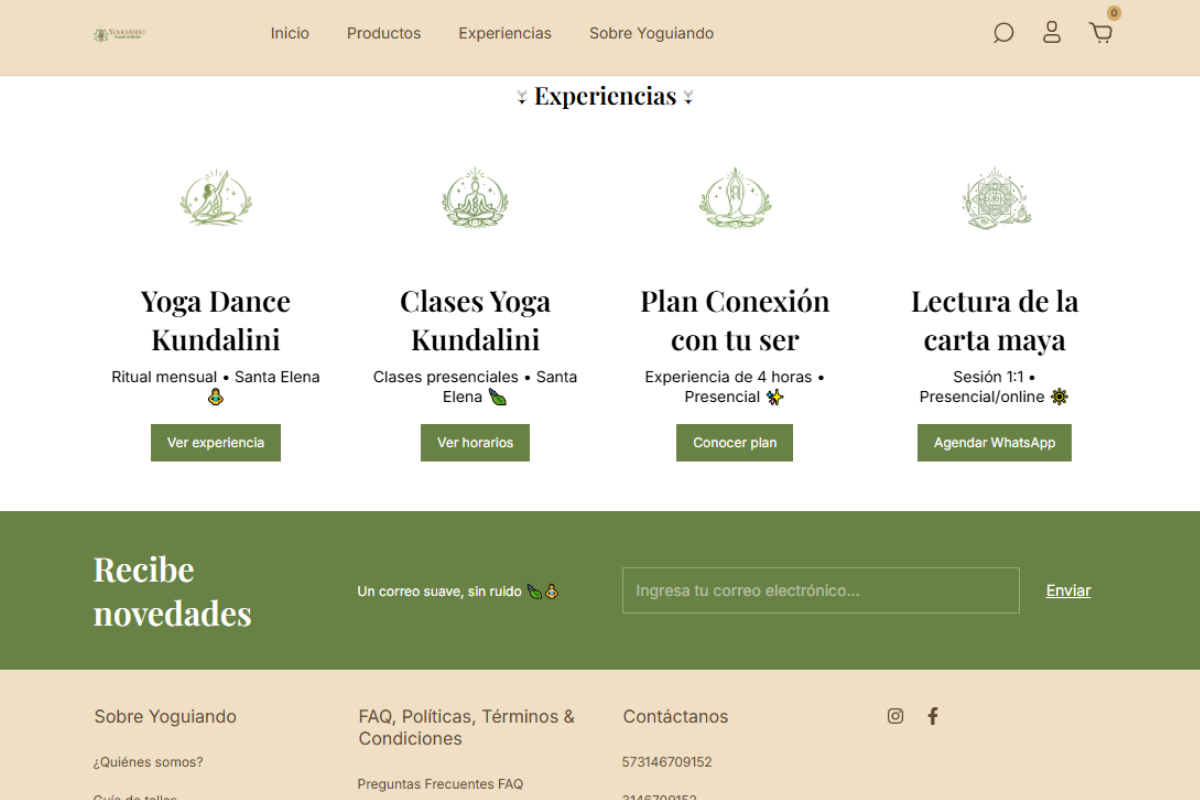Image resolution: width=1200 pixels, height=800 pixels.
Task: Click the Ver experiencia button
Action: coord(216,443)
